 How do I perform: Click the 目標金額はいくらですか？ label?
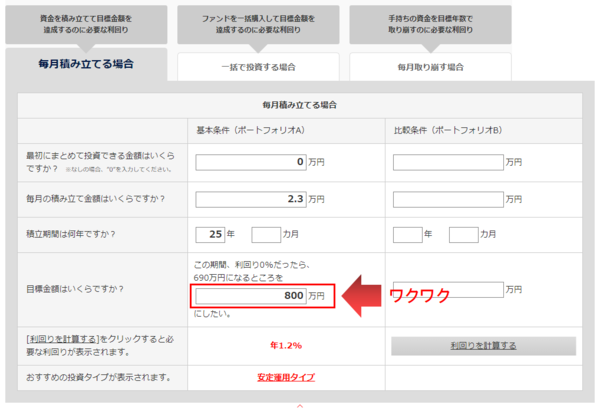click(75, 289)
